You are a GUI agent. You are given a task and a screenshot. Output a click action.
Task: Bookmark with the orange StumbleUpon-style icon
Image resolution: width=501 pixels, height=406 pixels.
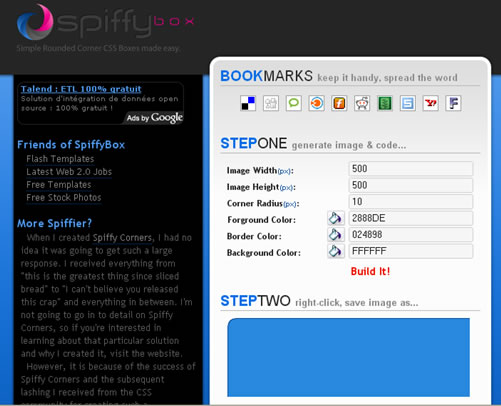pos(316,103)
